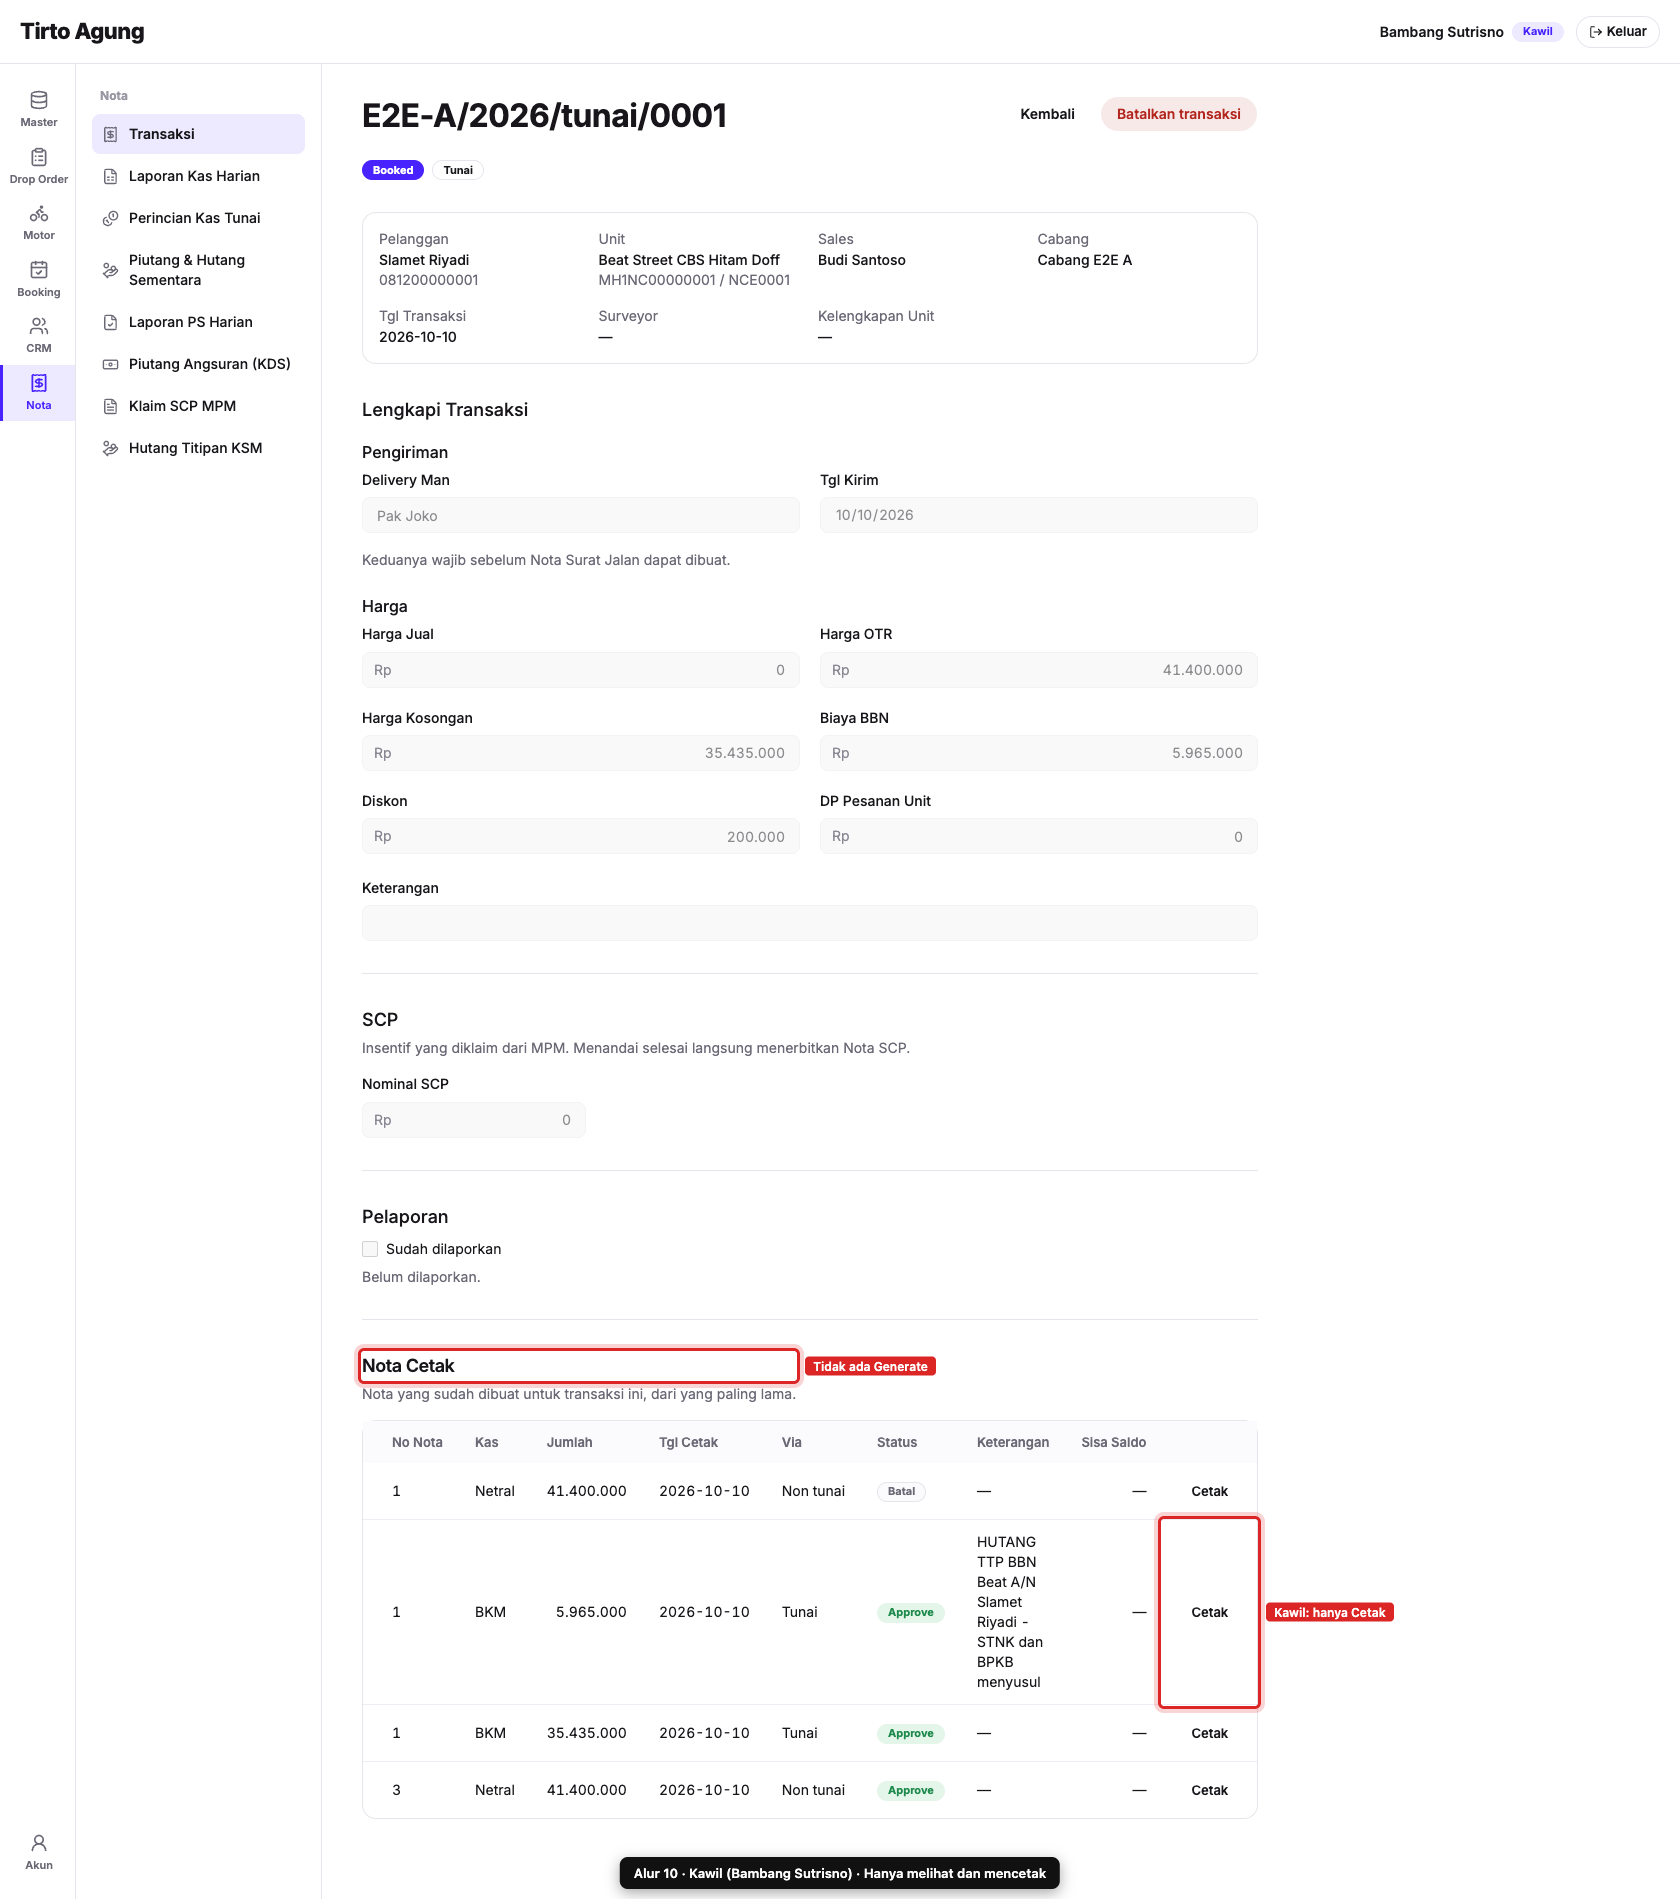Focus the Delivery Man input field
The image size is (1680, 1899).
pos(580,516)
